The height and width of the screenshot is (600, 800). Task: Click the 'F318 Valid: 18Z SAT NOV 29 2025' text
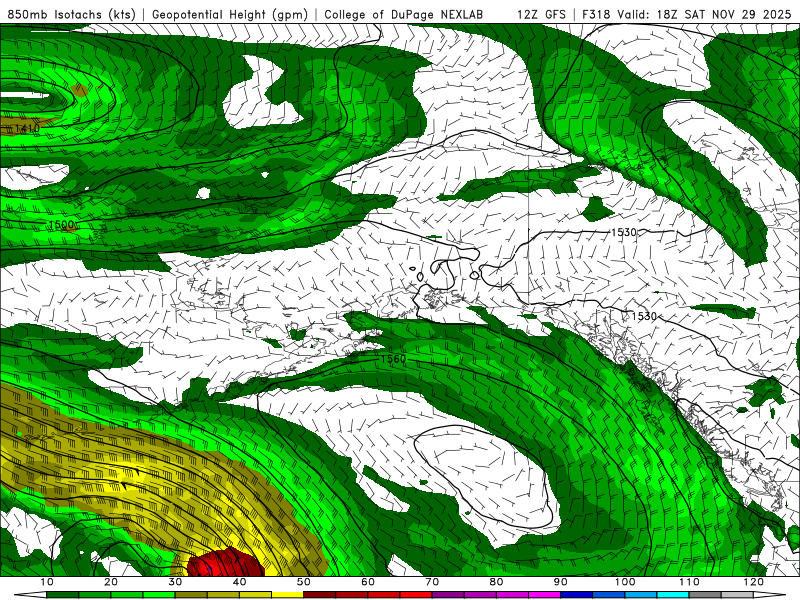point(688,14)
